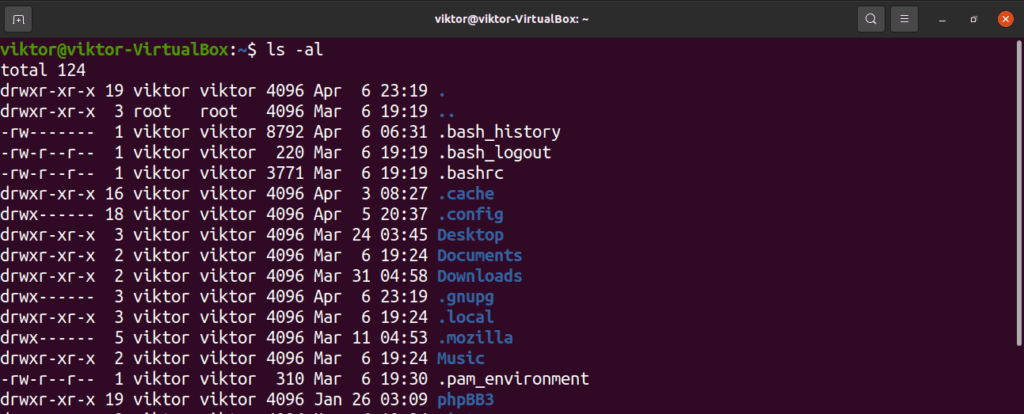The image size is (1024, 414).
Task: Click the Downloads directory name
Action: coord(480,276)
